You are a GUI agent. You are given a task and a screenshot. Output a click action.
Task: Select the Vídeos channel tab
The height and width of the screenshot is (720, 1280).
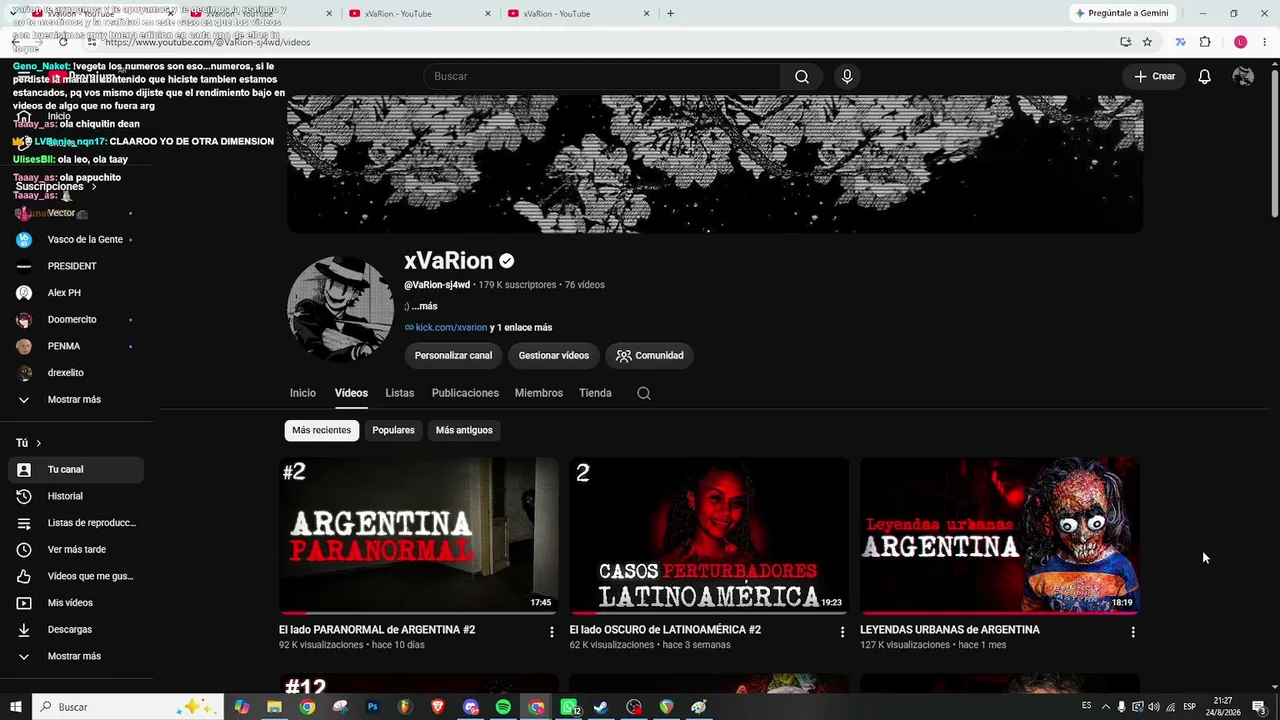(351, 393)
